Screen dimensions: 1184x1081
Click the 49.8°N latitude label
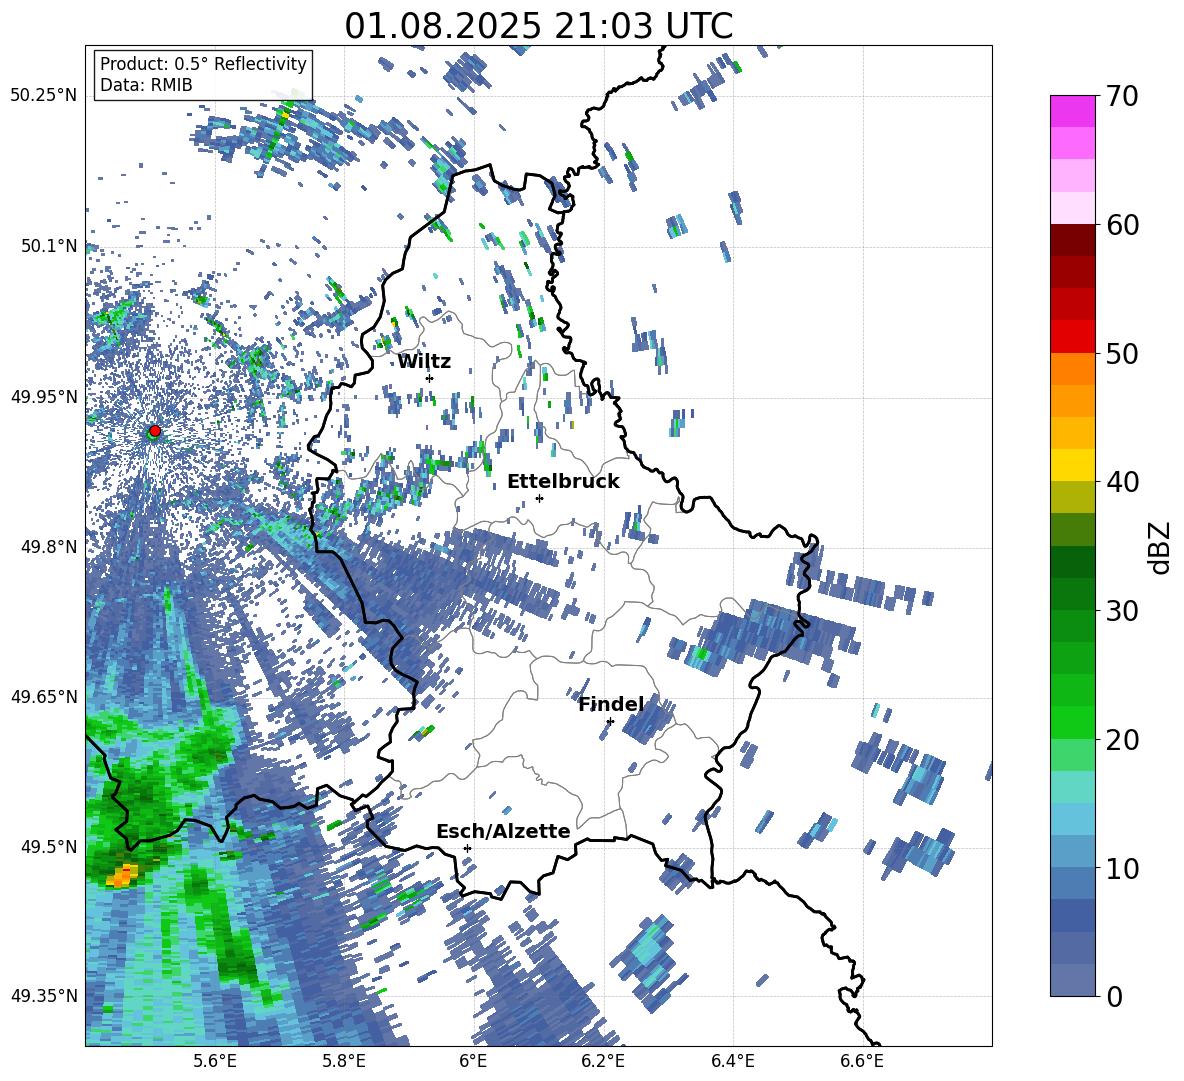click(x=48, y=546)
